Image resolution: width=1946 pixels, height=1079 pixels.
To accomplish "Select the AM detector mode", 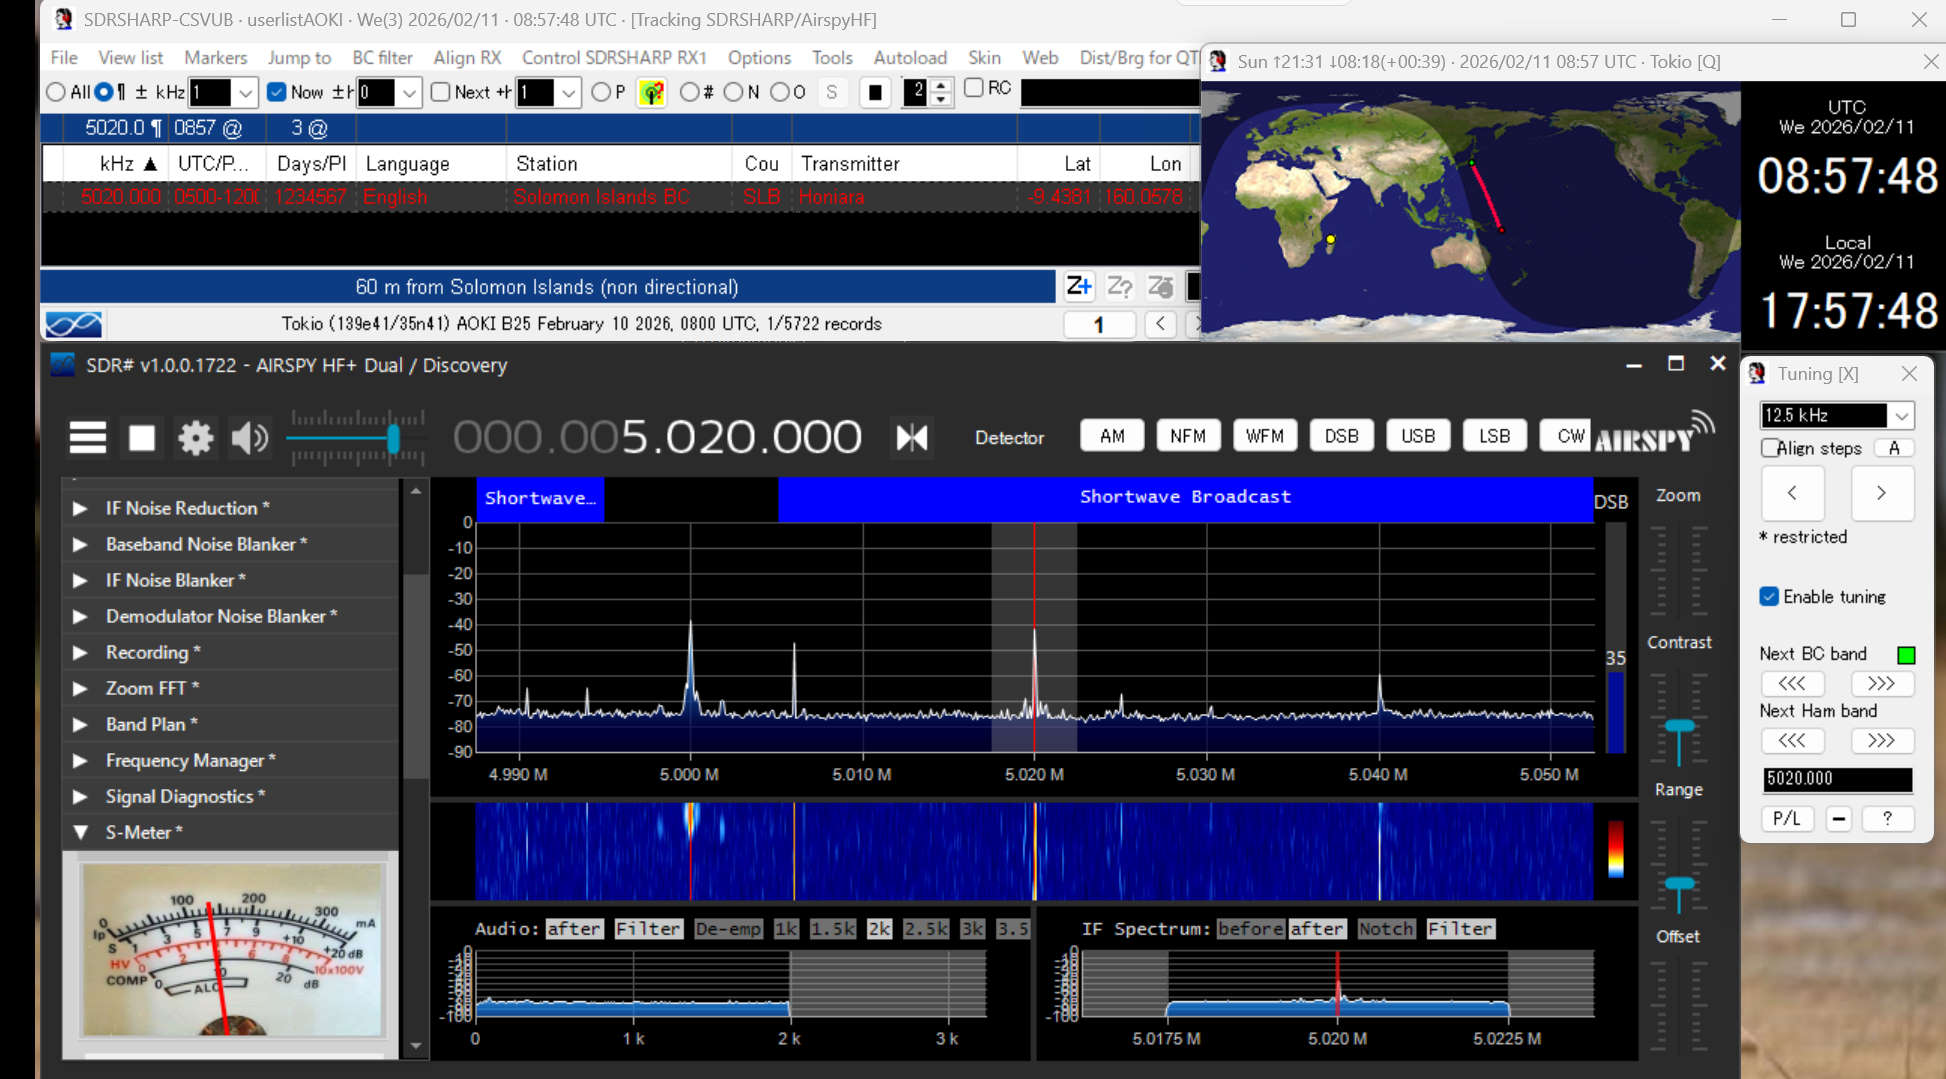I will click(x=1112, y=436).
